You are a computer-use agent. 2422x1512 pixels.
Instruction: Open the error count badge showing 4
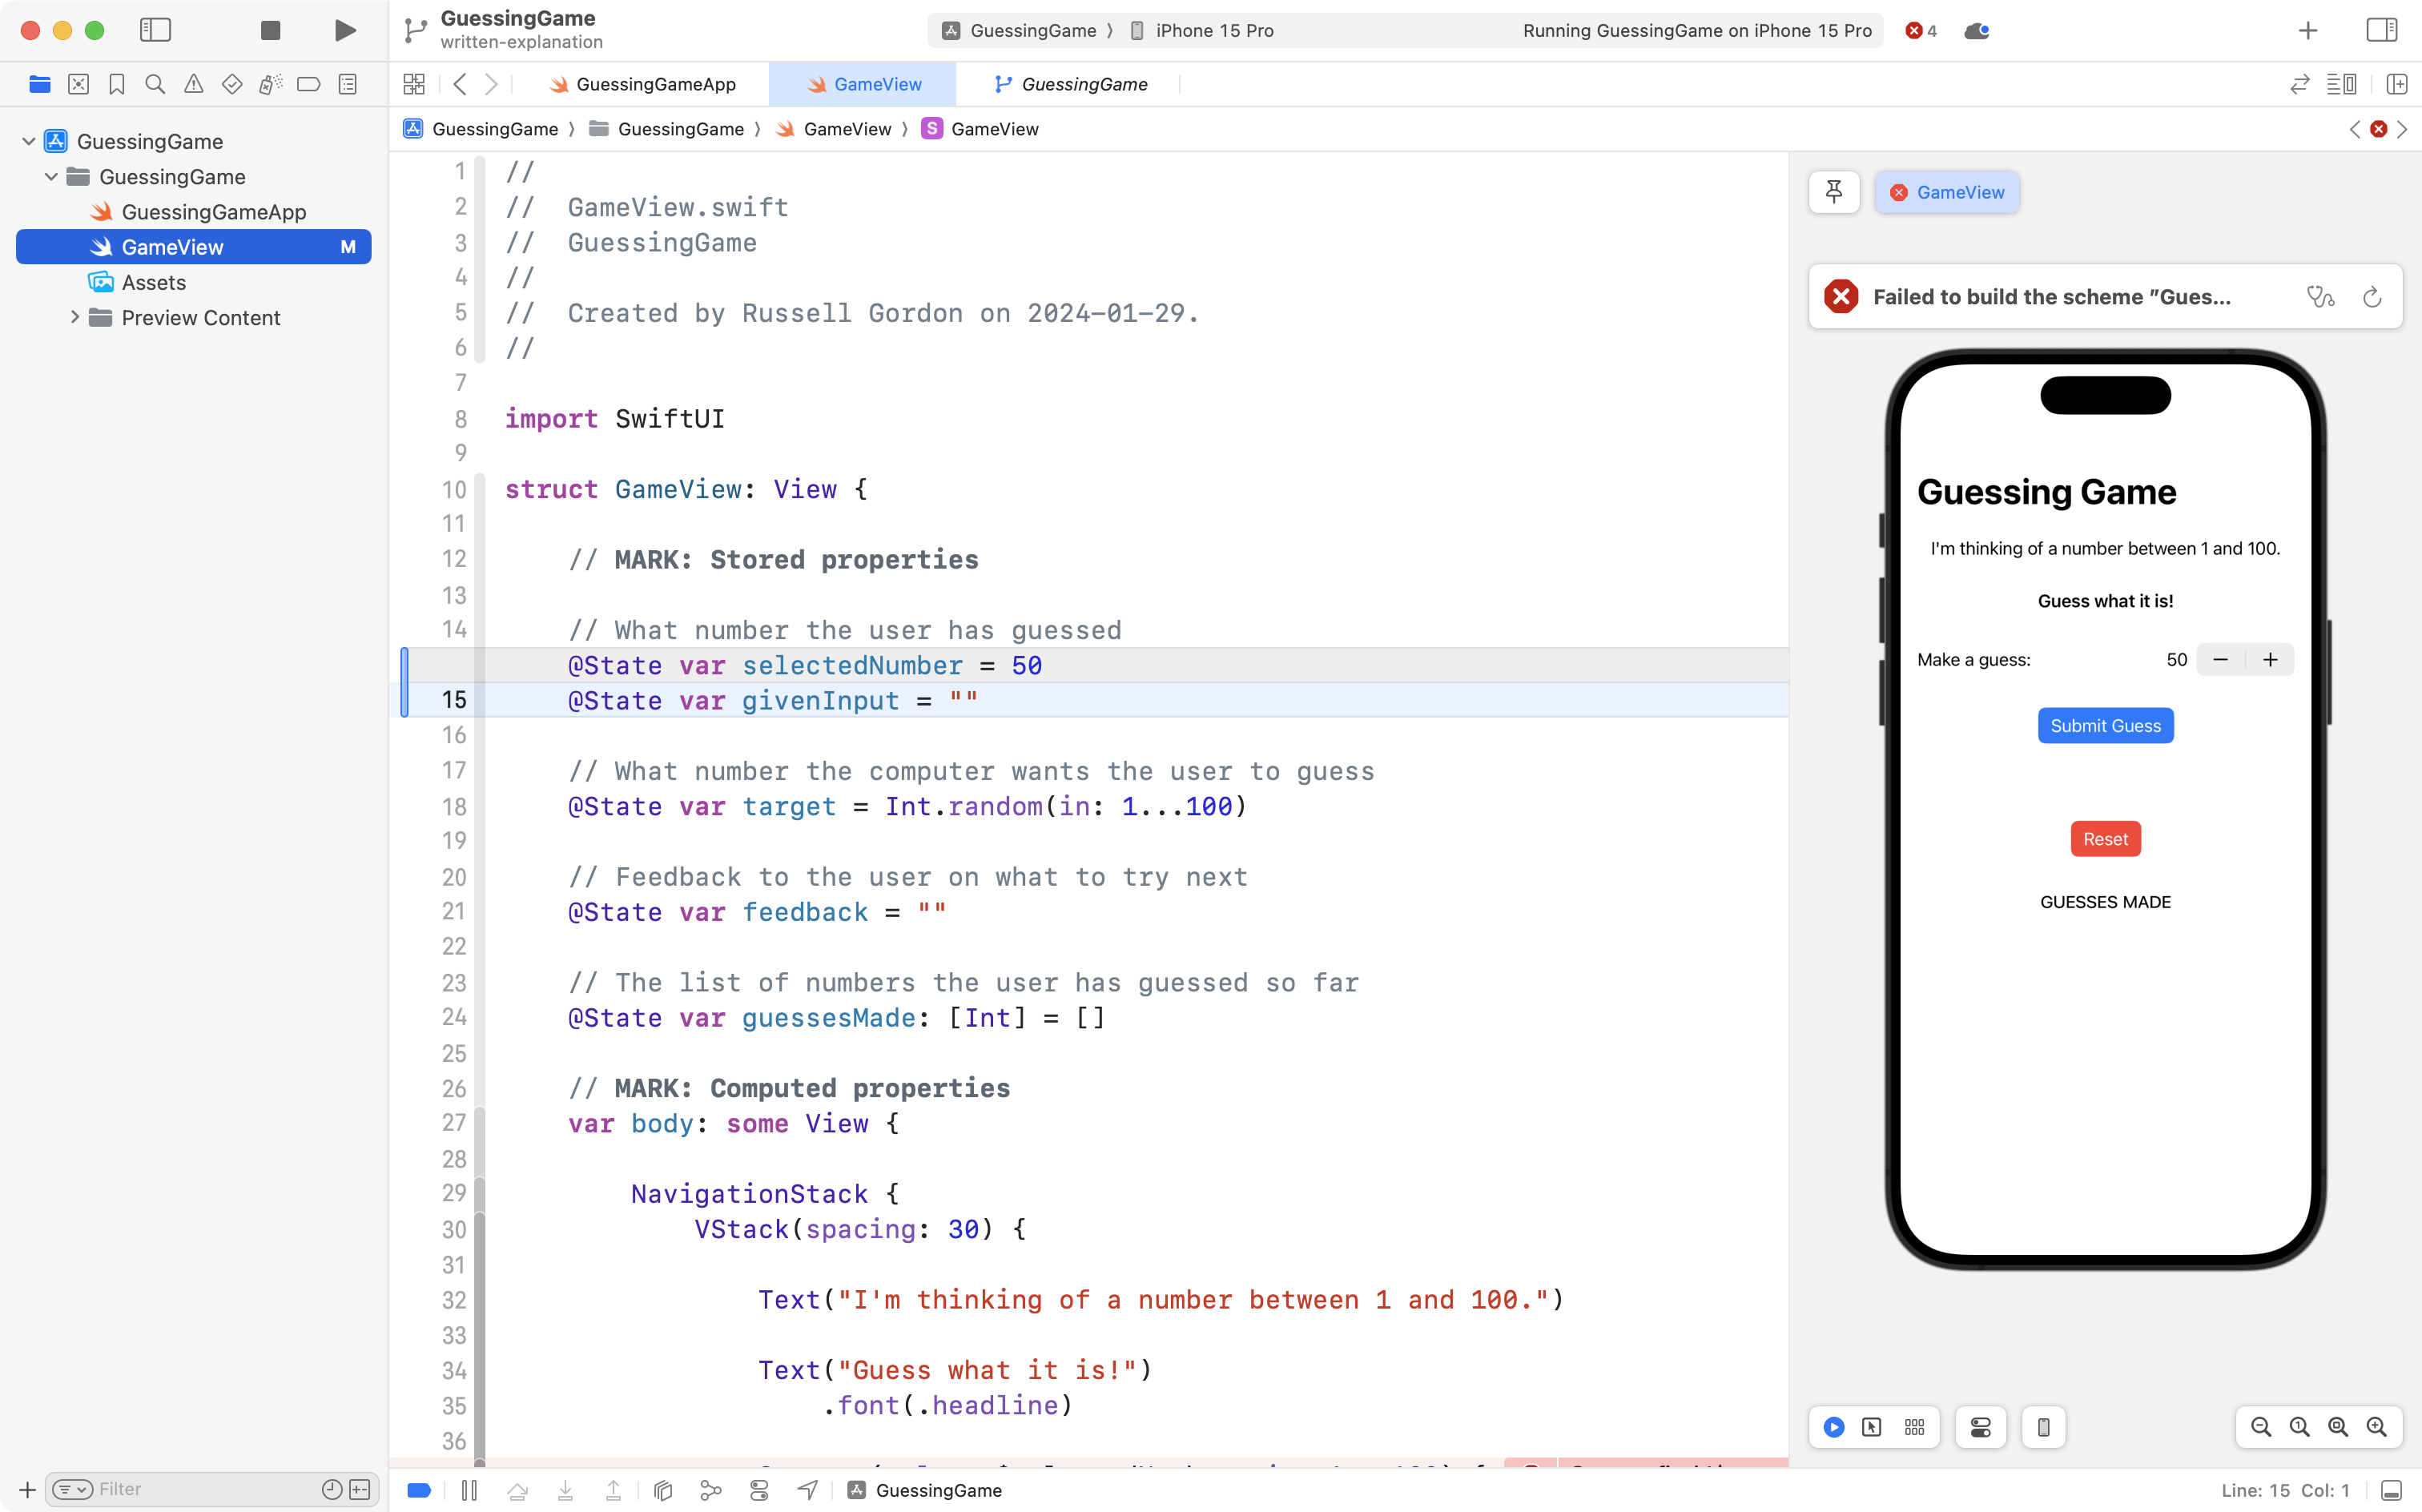click(1919, 30)
